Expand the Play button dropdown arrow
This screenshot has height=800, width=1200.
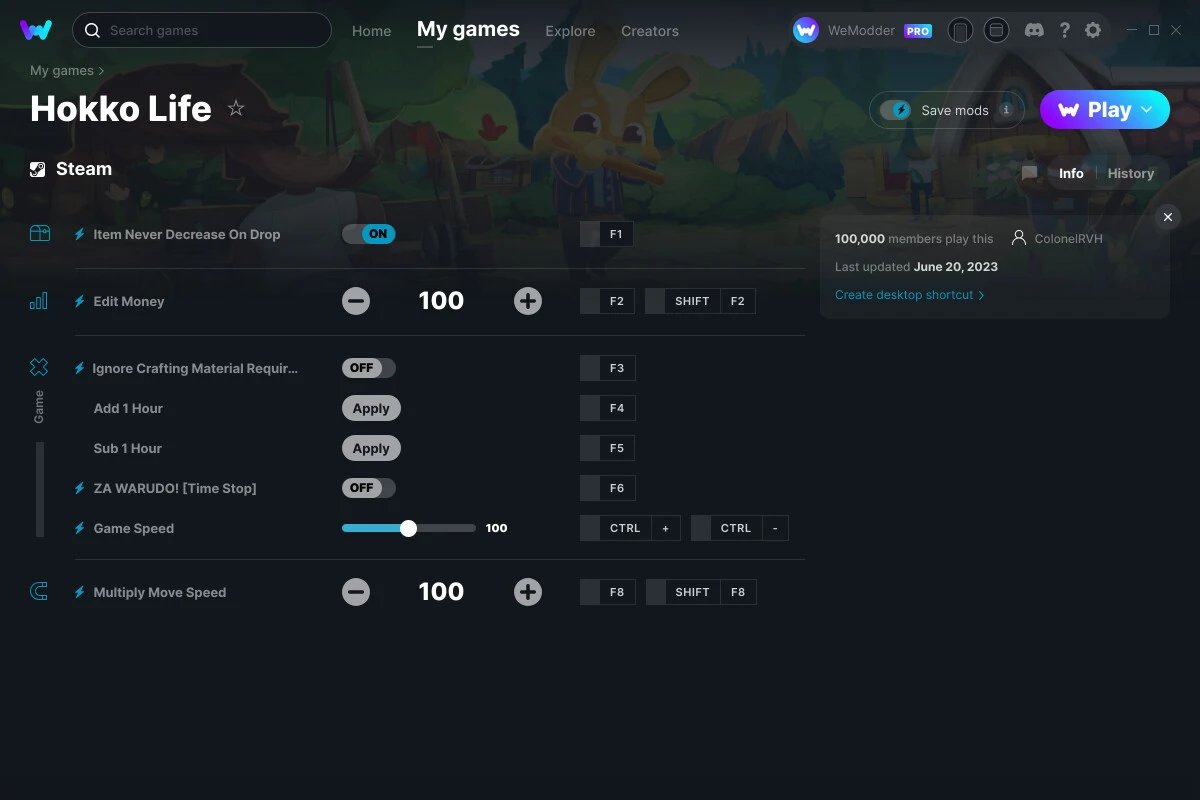coord(1147,110)
